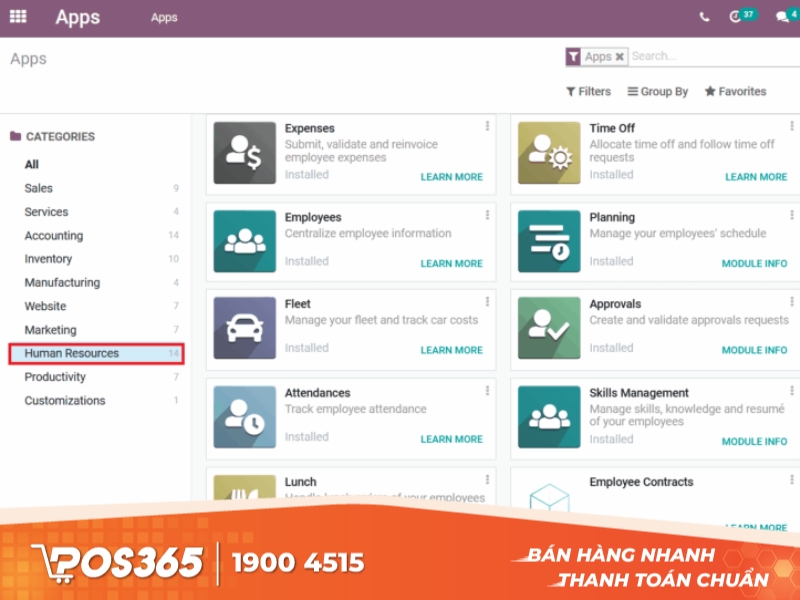Select the Accounting category

pos(54,235)
